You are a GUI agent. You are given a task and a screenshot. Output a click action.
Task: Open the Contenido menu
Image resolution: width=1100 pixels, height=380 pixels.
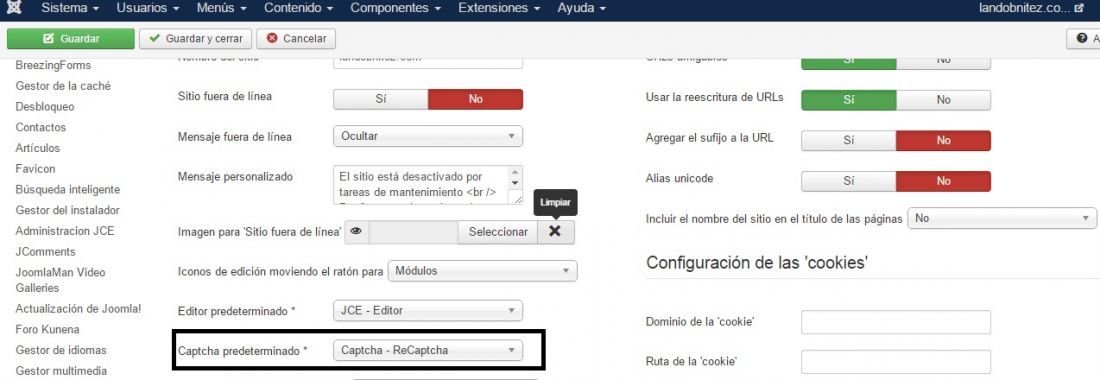298,8
